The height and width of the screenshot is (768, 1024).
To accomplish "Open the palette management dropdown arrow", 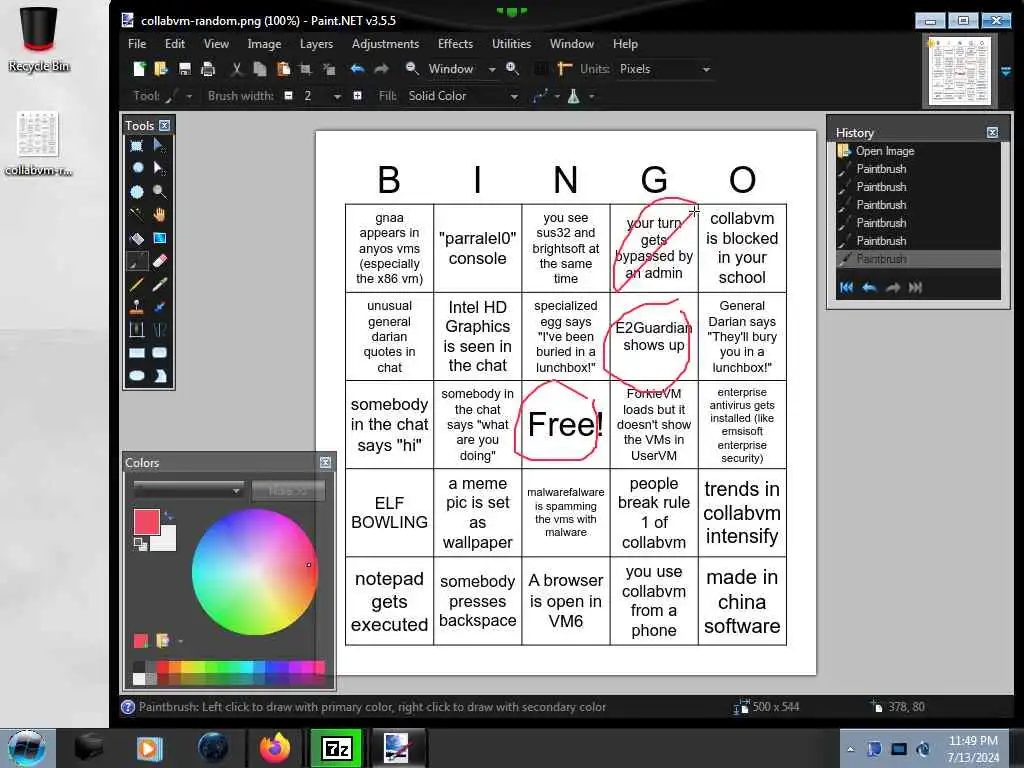I will click(x=181, y=641).
